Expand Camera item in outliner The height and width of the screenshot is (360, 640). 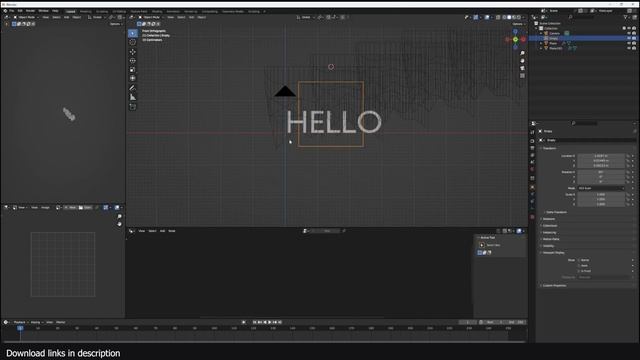tap(542, 33)
